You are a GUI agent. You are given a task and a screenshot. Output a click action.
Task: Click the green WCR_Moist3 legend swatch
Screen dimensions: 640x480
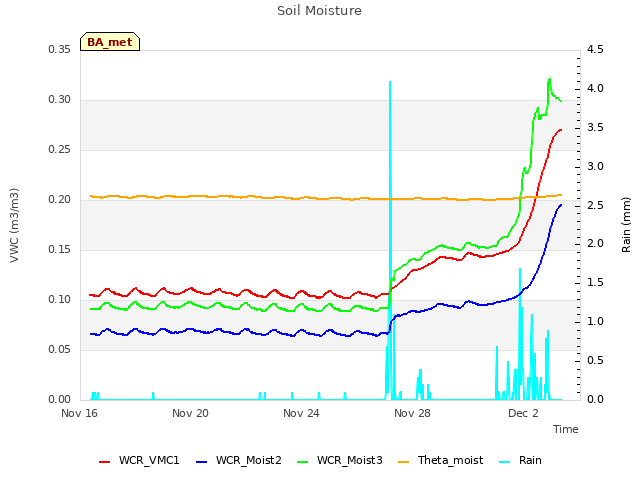302,462
